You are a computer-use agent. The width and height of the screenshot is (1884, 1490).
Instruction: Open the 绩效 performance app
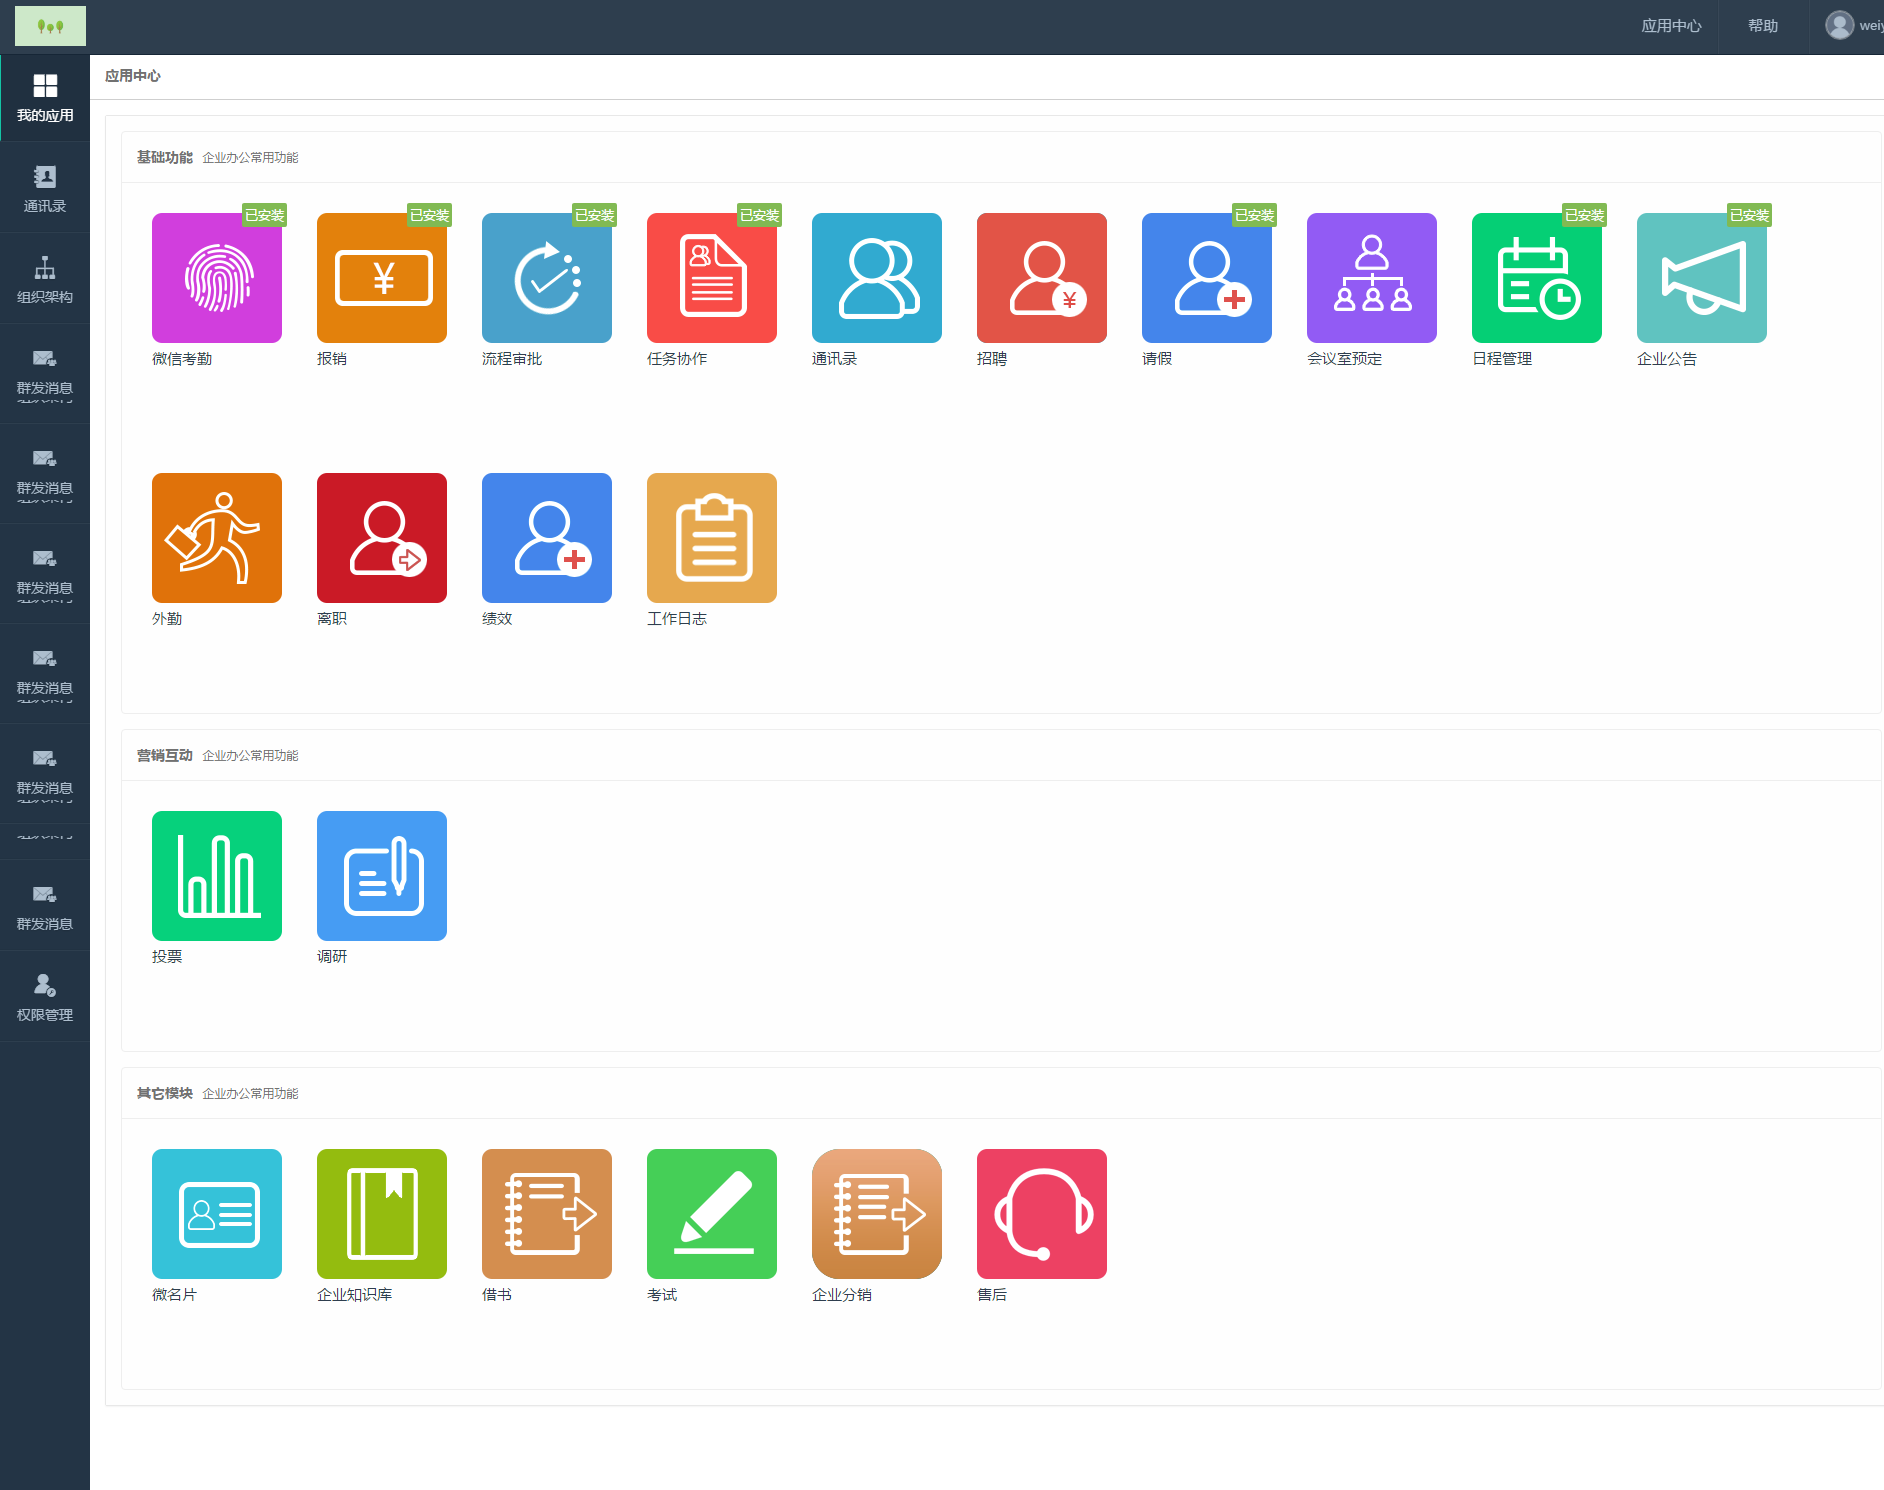[x=547, y=538]
